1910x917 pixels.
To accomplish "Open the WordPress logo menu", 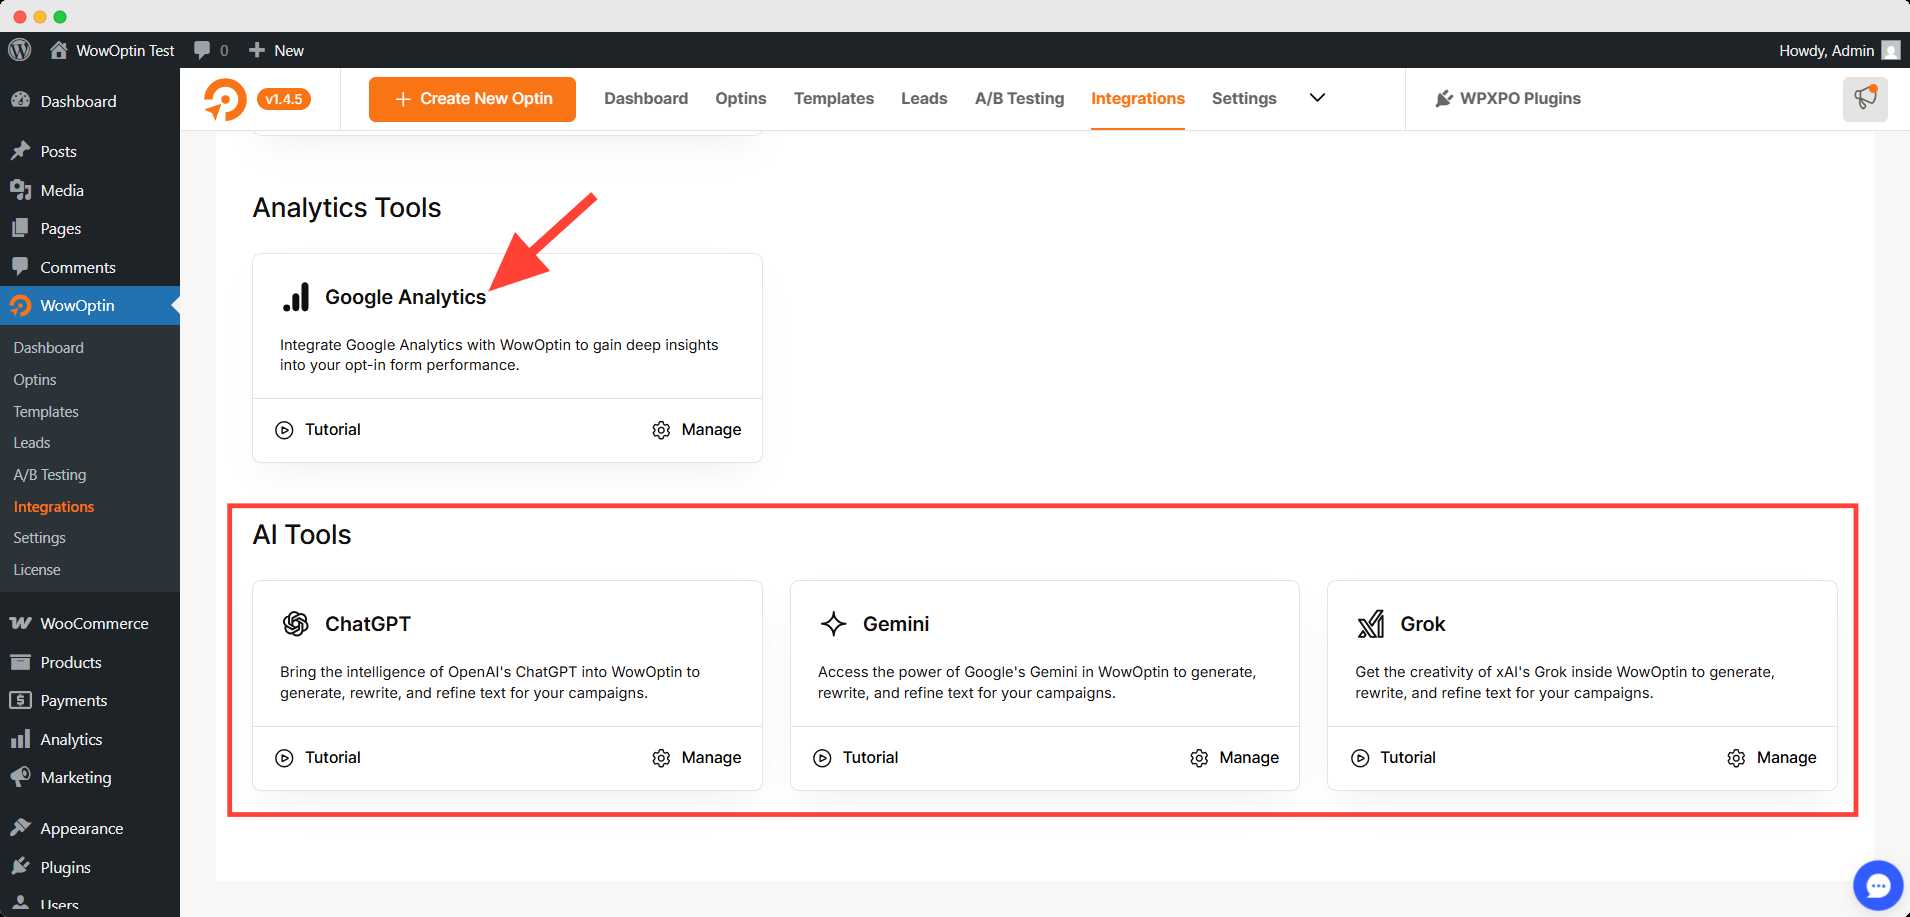I will 20,50.
